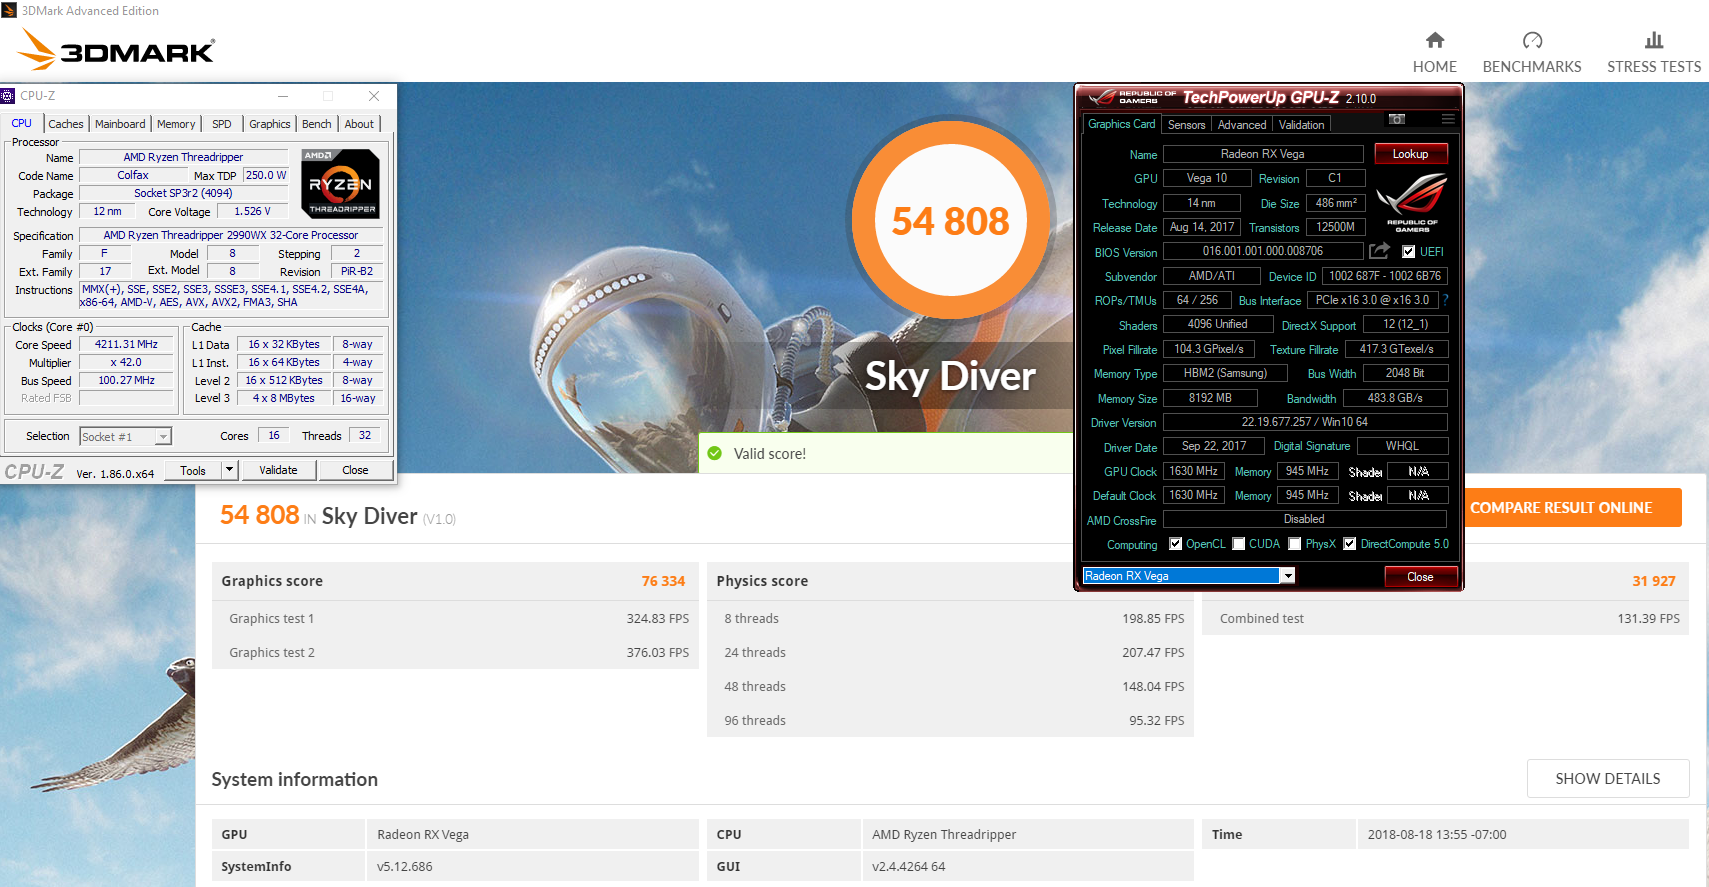Screen dimensions: 1709x887
Task: Open the Benchmarks gauge icon
Action: click(x=1531, y=41)
